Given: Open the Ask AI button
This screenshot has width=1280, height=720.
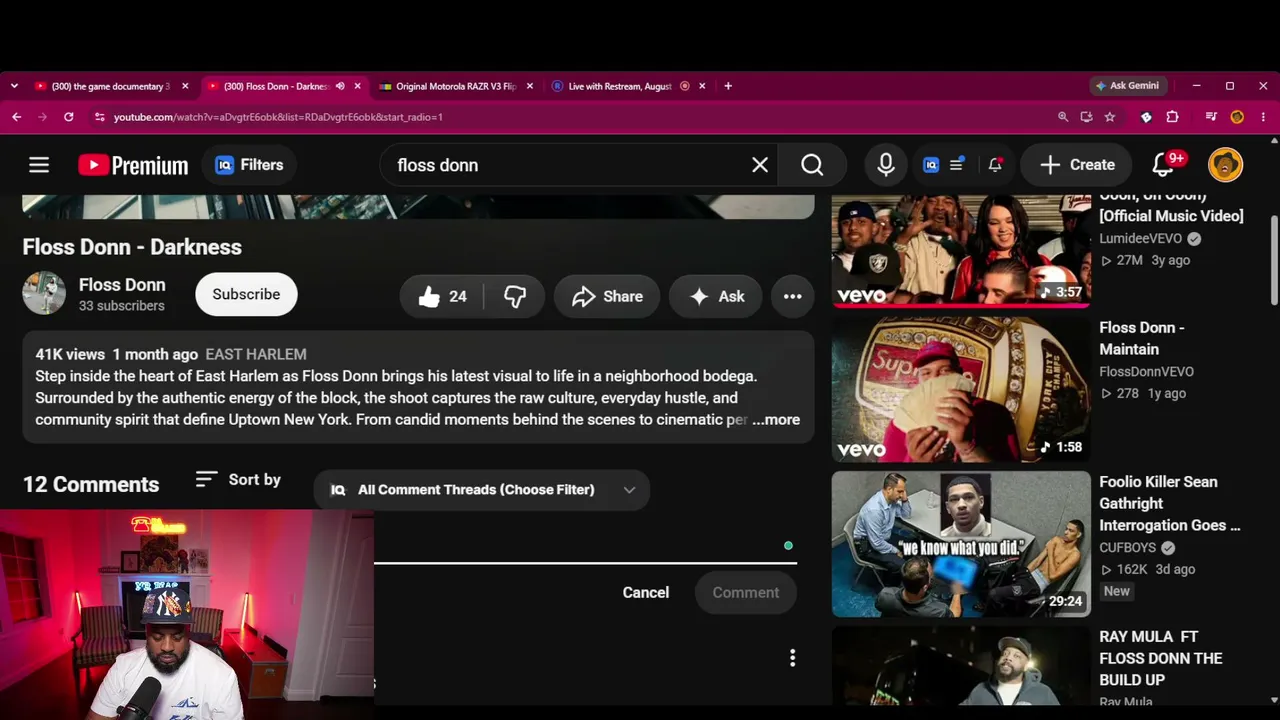Looking at the screenshot, I should coord(716,296).
